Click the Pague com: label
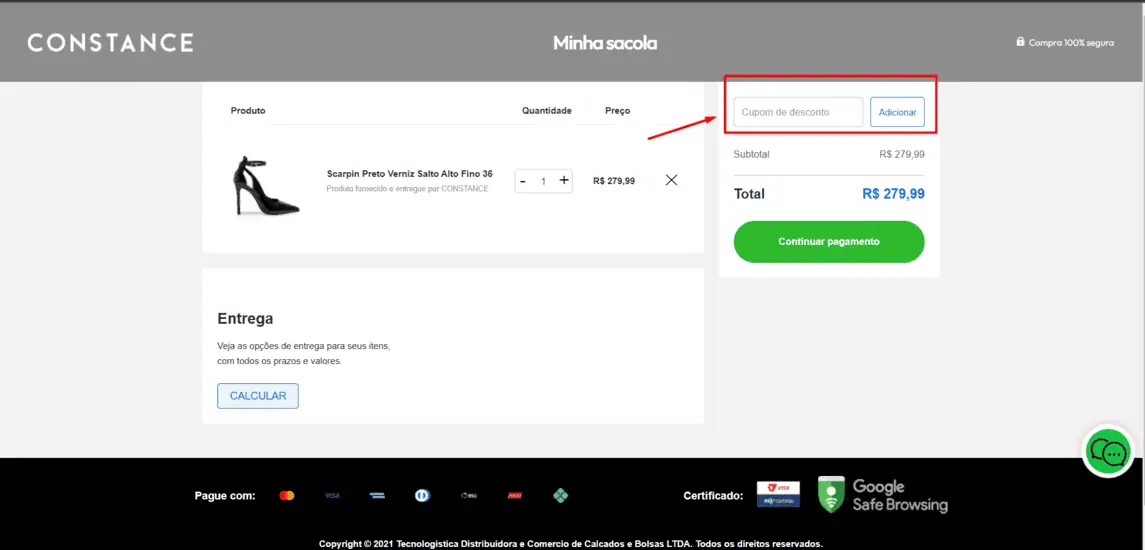The image size is (1145, 550). [225, 496]
